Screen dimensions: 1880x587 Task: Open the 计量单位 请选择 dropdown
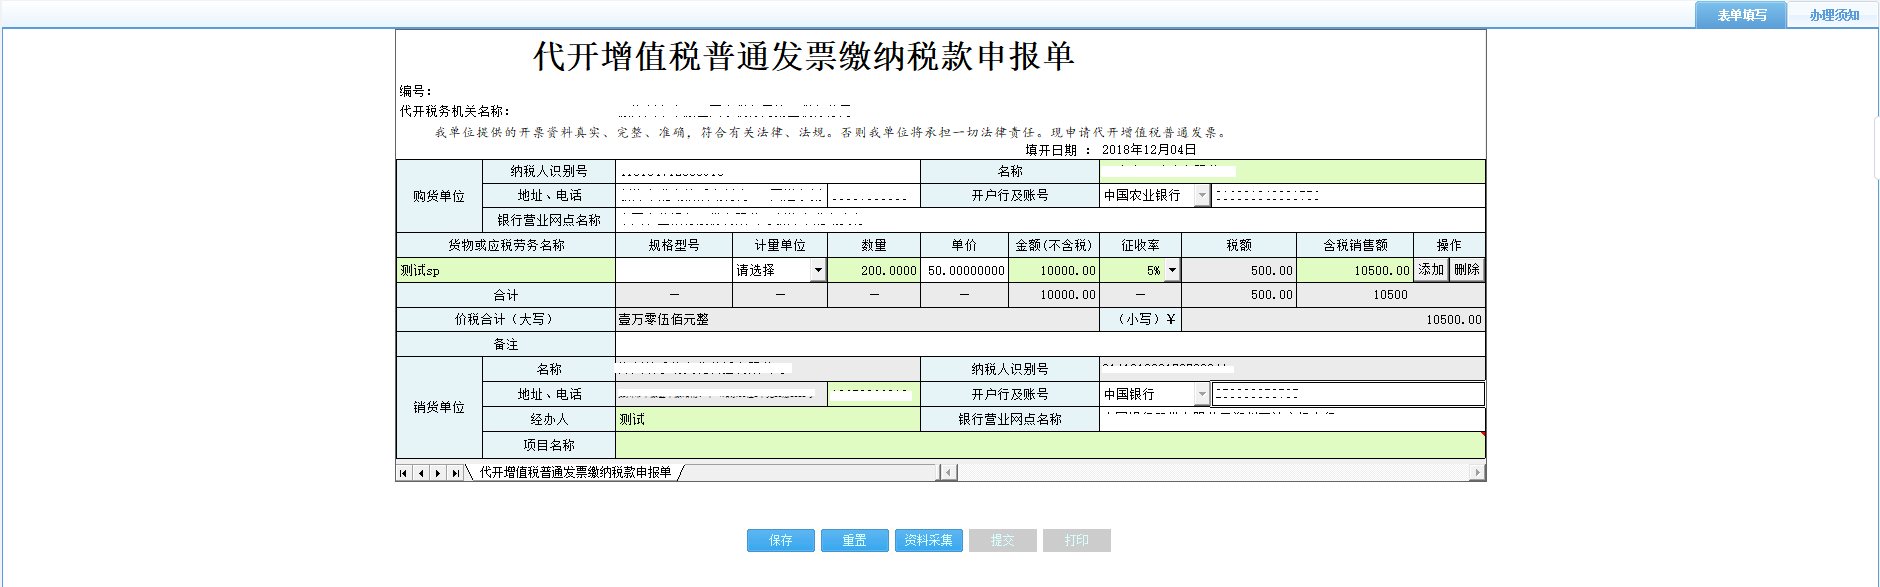pyautogui.click(x=818, y=270)
